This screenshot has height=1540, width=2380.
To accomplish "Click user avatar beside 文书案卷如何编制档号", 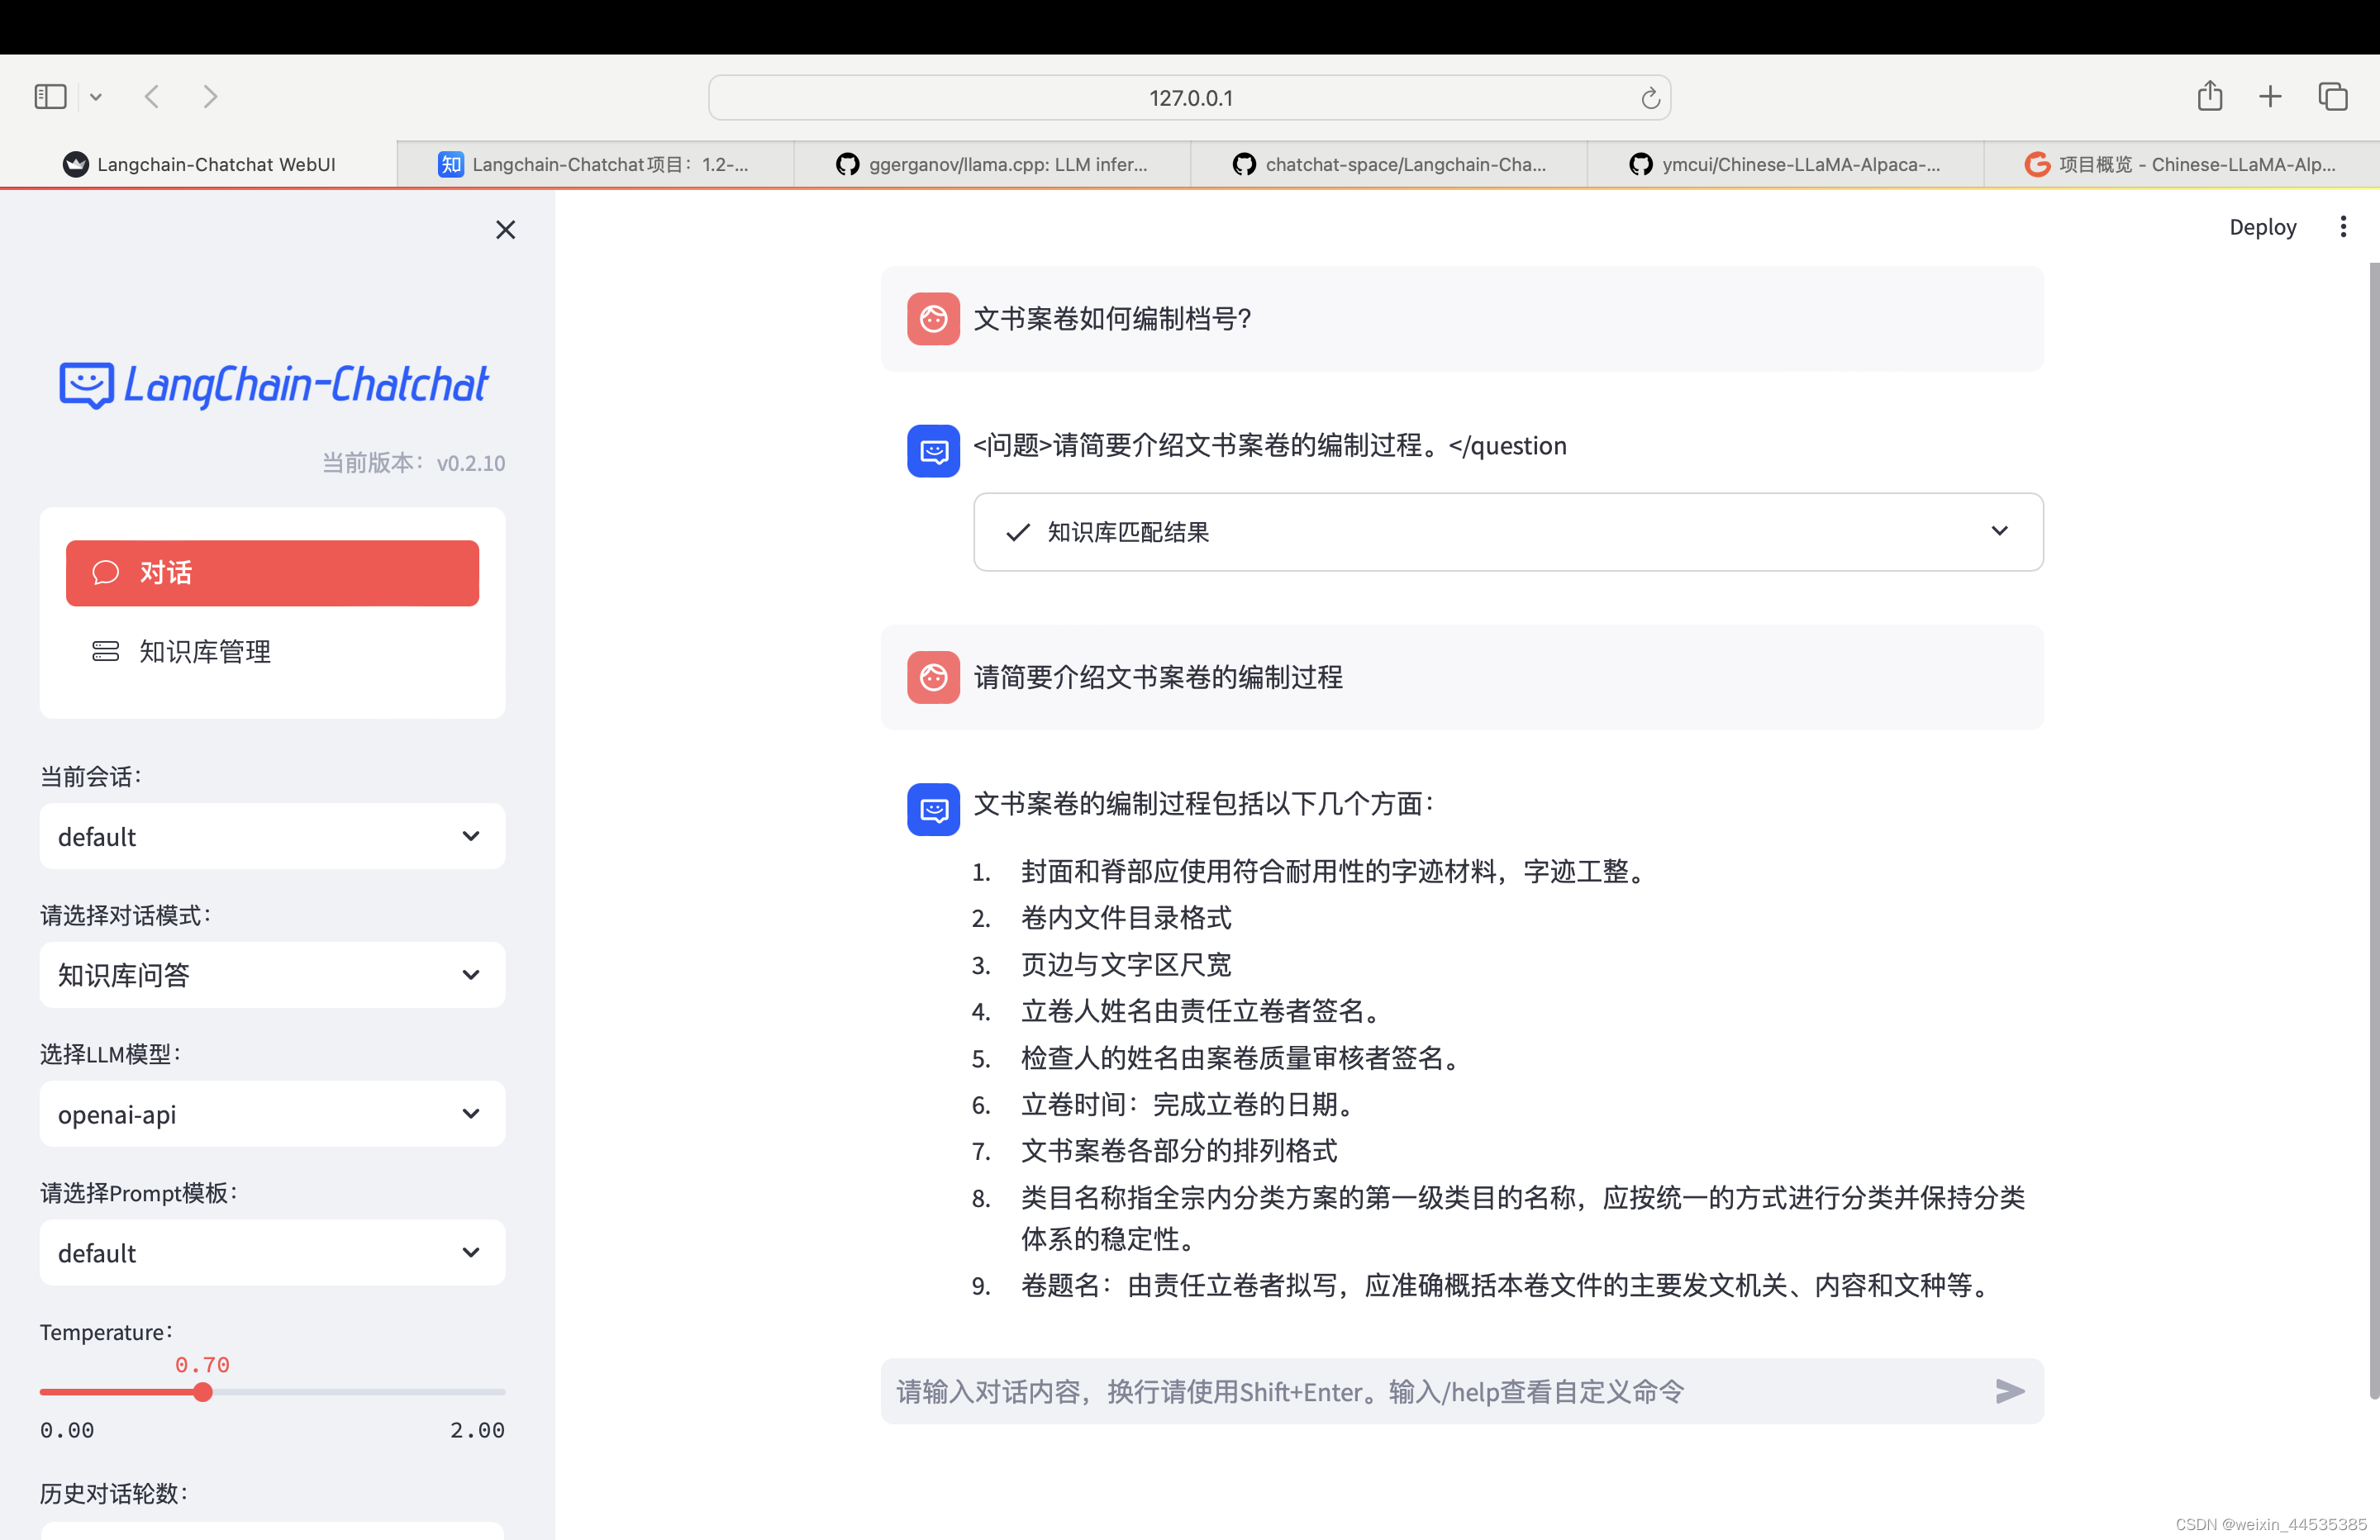I will 933,319.
